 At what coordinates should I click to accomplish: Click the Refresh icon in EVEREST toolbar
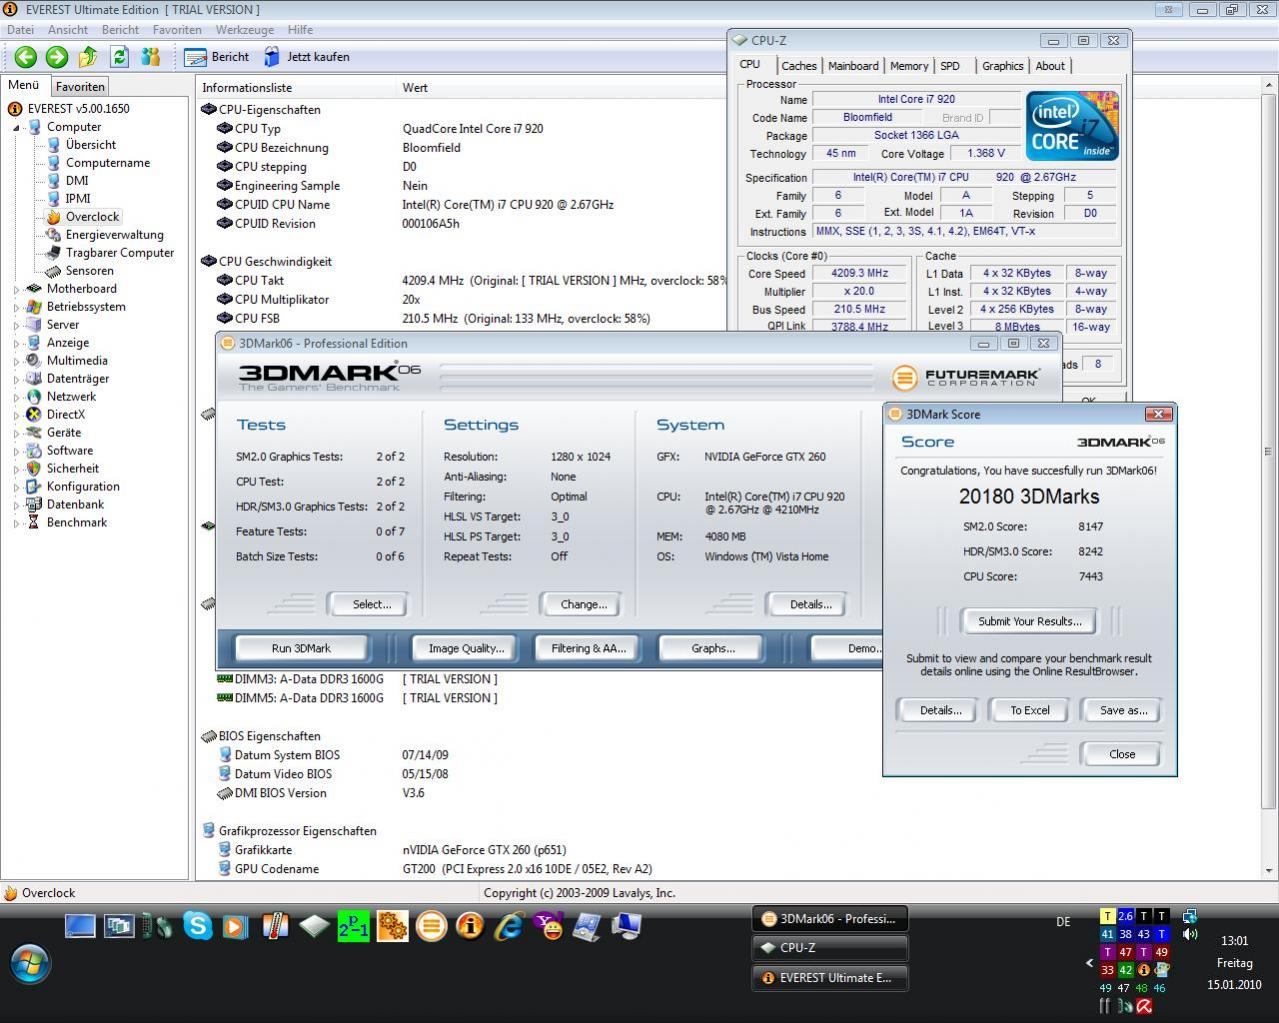click(120, 57)
